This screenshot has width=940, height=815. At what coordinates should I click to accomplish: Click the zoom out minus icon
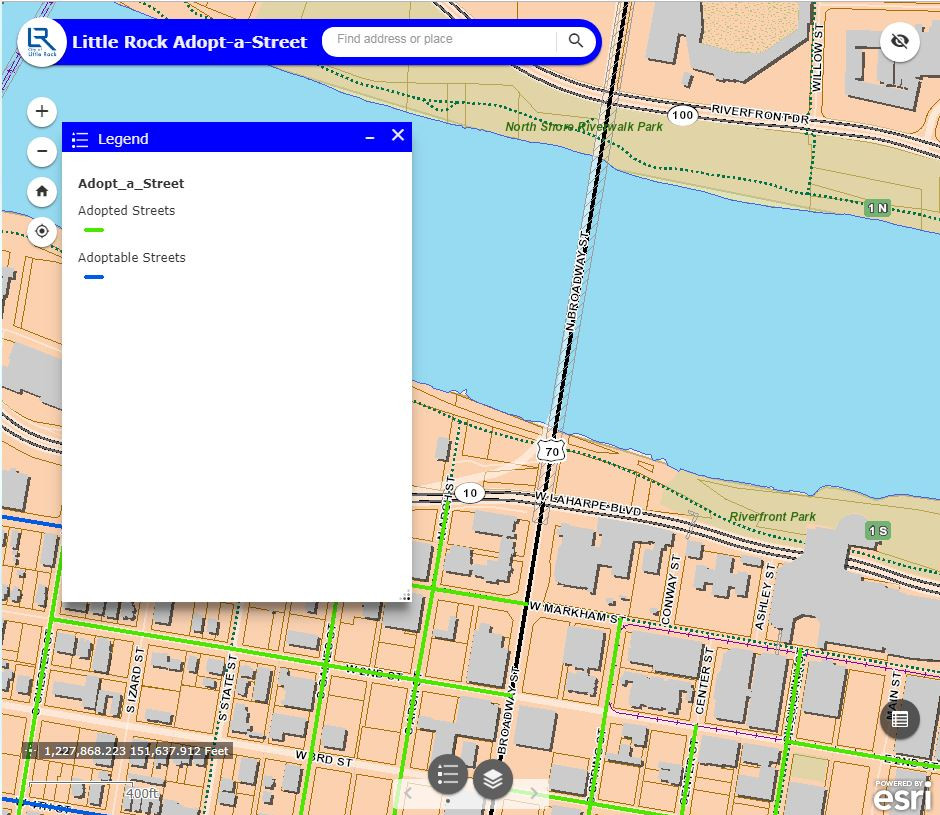tap(41, 151)
